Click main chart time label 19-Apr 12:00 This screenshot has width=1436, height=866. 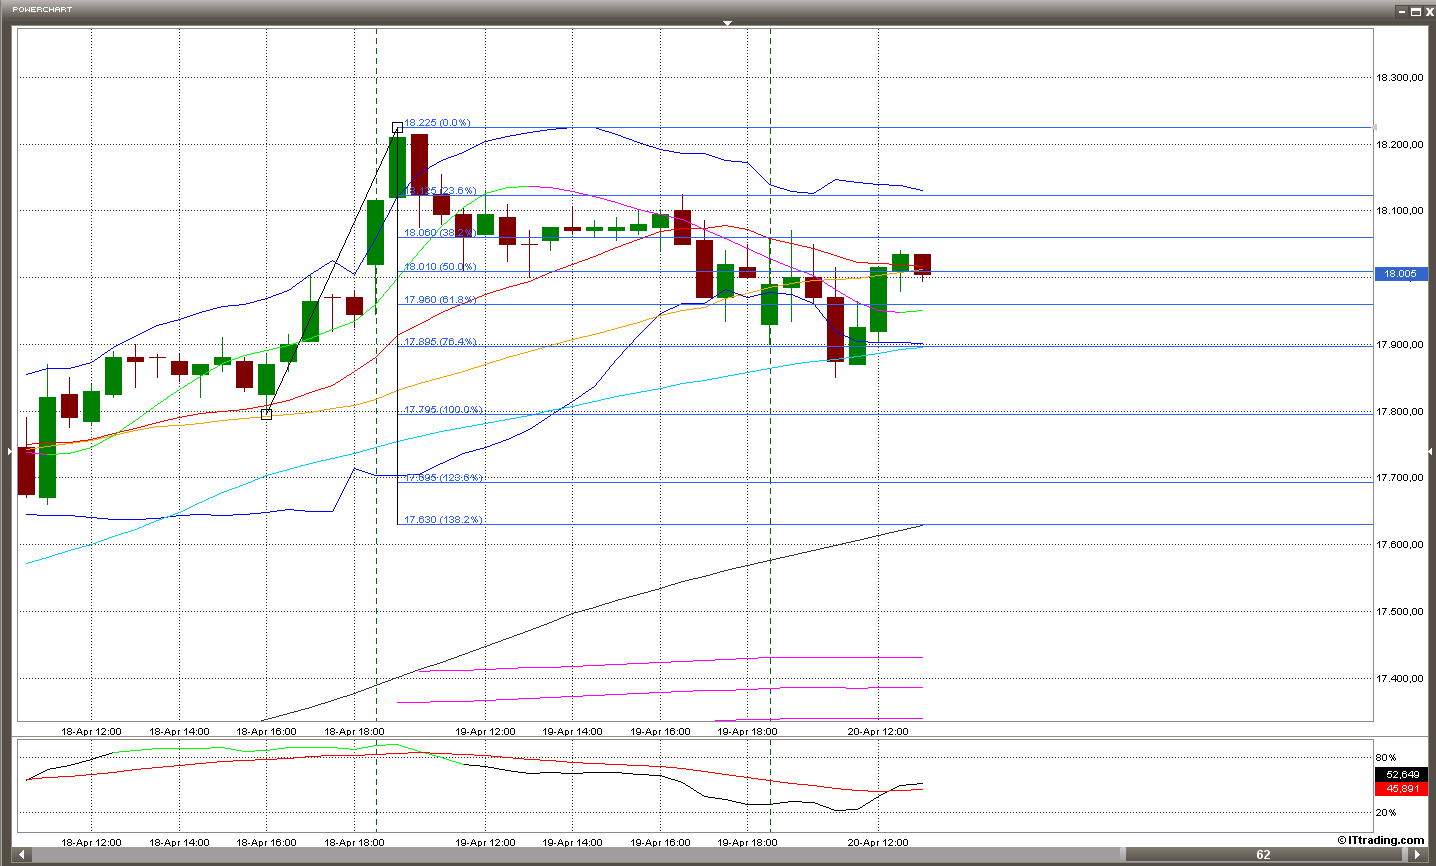[x=485, y=731]
